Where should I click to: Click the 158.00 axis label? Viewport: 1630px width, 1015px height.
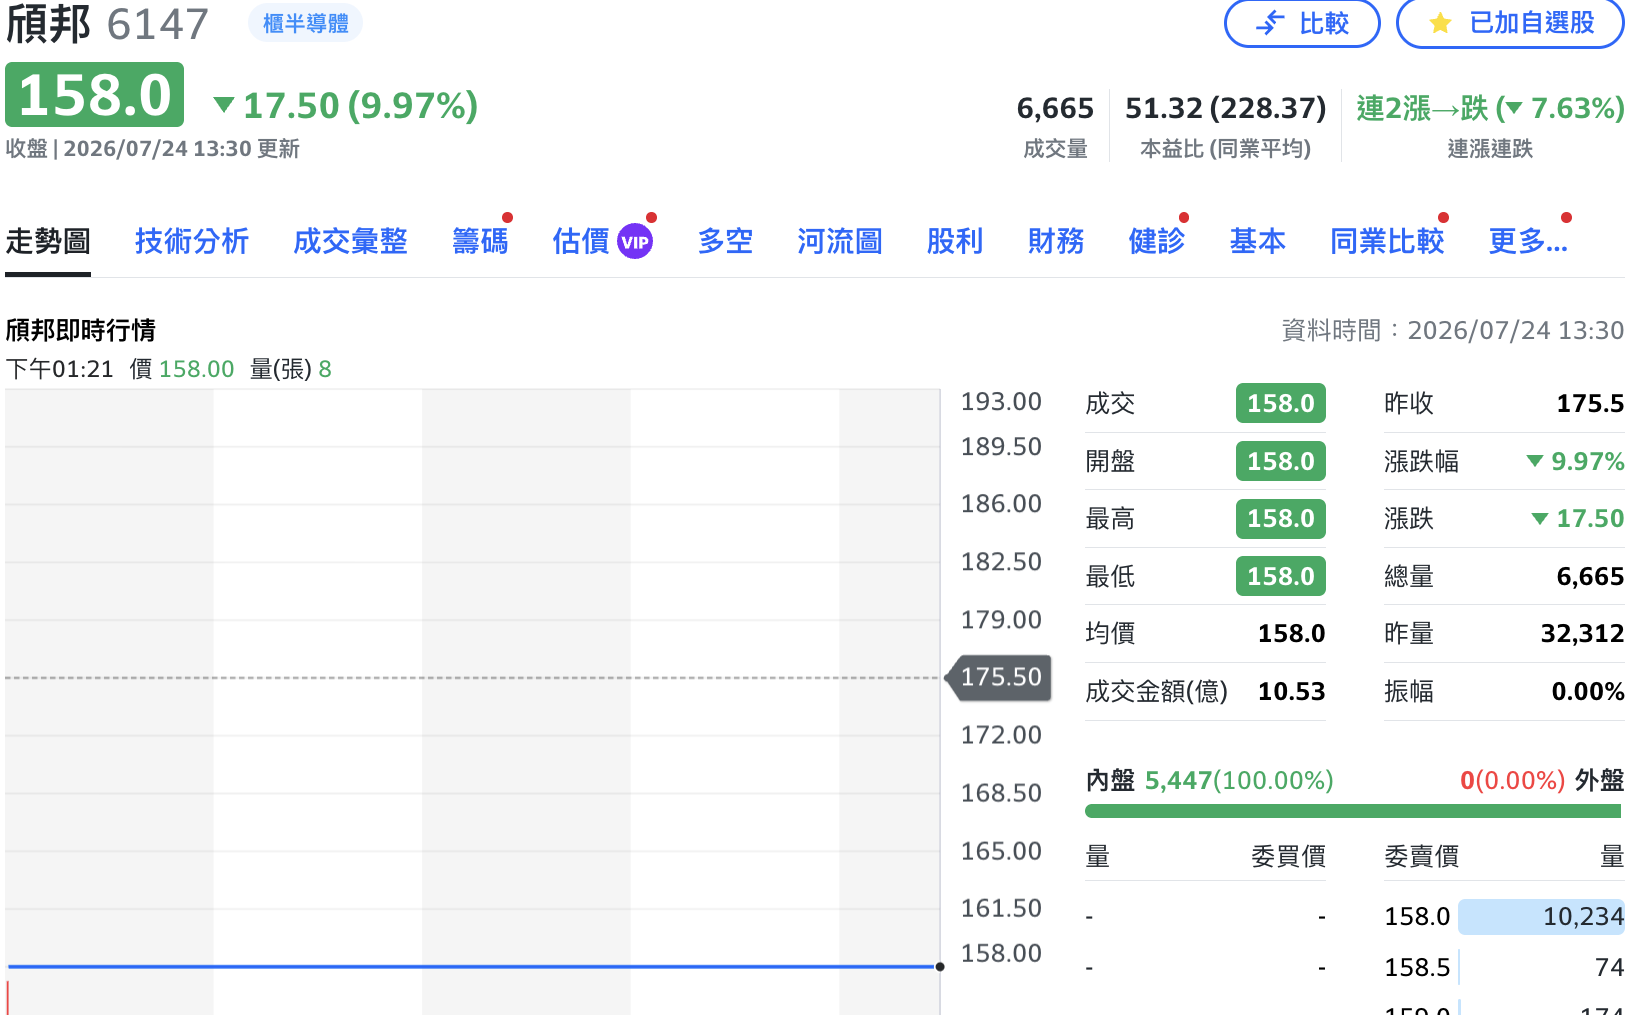(x=1001, y=953)
